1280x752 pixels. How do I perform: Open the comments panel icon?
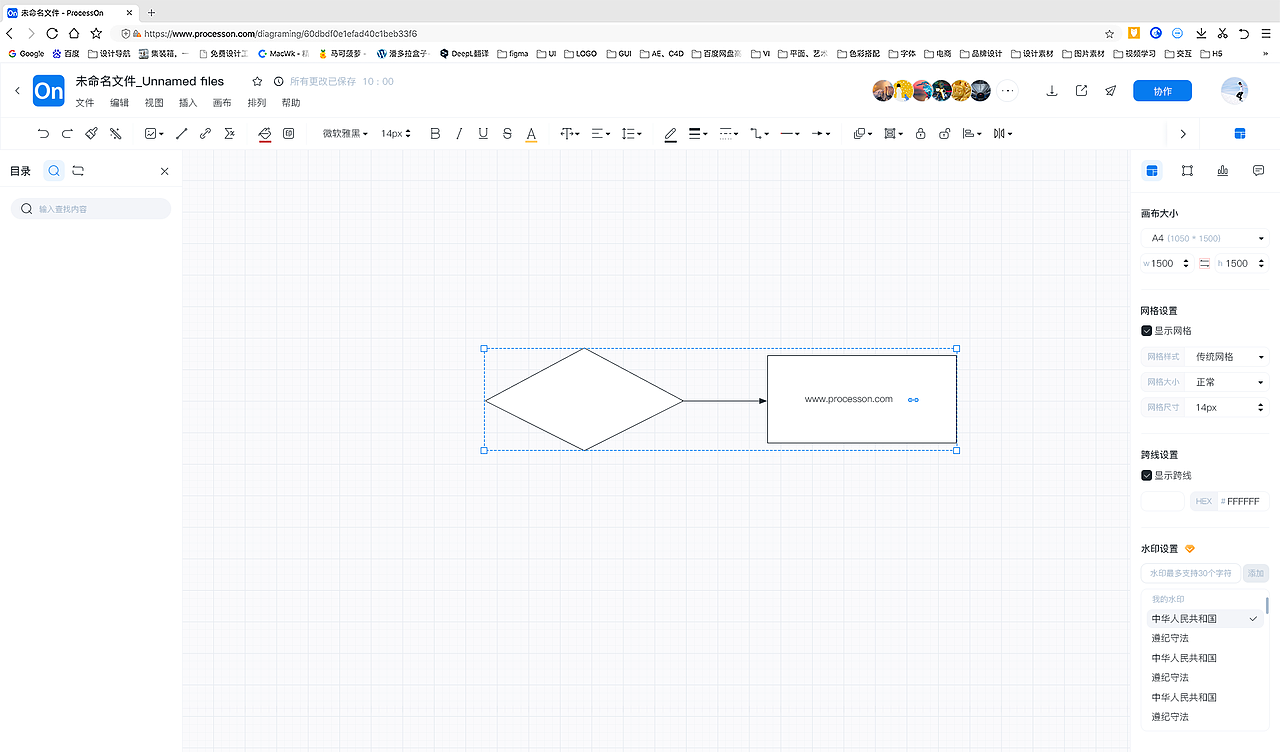(1258, 171)
